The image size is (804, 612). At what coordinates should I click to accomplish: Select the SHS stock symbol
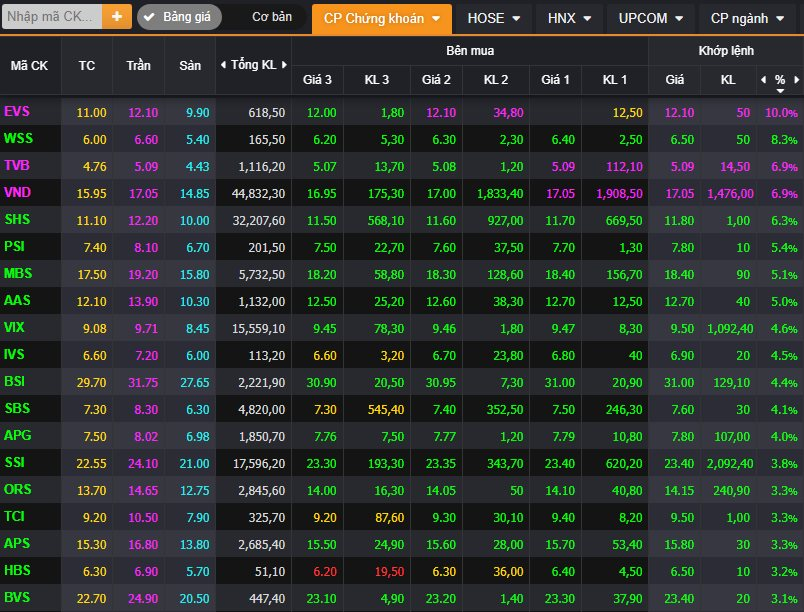point(17,219)
